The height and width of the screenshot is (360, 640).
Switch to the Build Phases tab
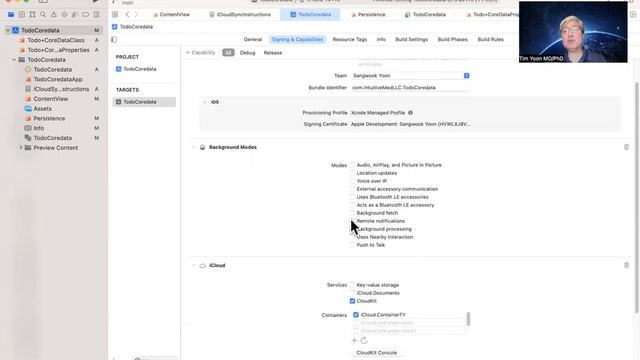[x=453, y=40]
